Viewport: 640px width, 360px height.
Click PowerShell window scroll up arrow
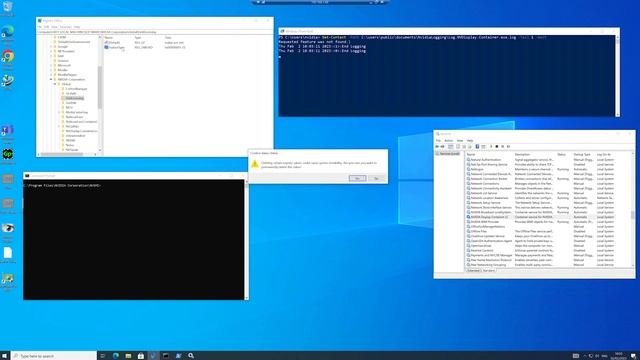(x=618, y=38)
